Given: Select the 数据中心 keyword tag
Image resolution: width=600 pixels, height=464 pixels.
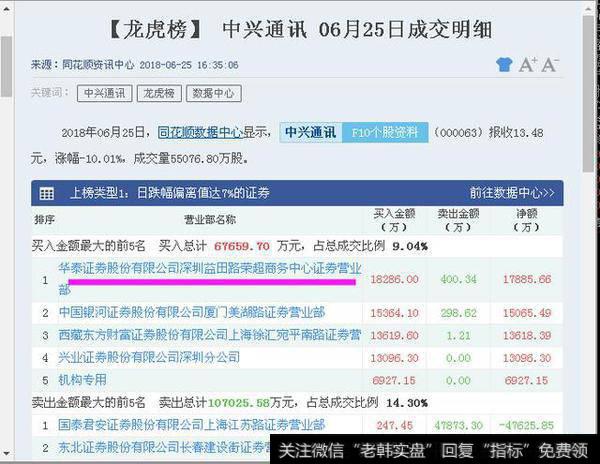Looking at the screenshot, I should (x=214, y=93).
